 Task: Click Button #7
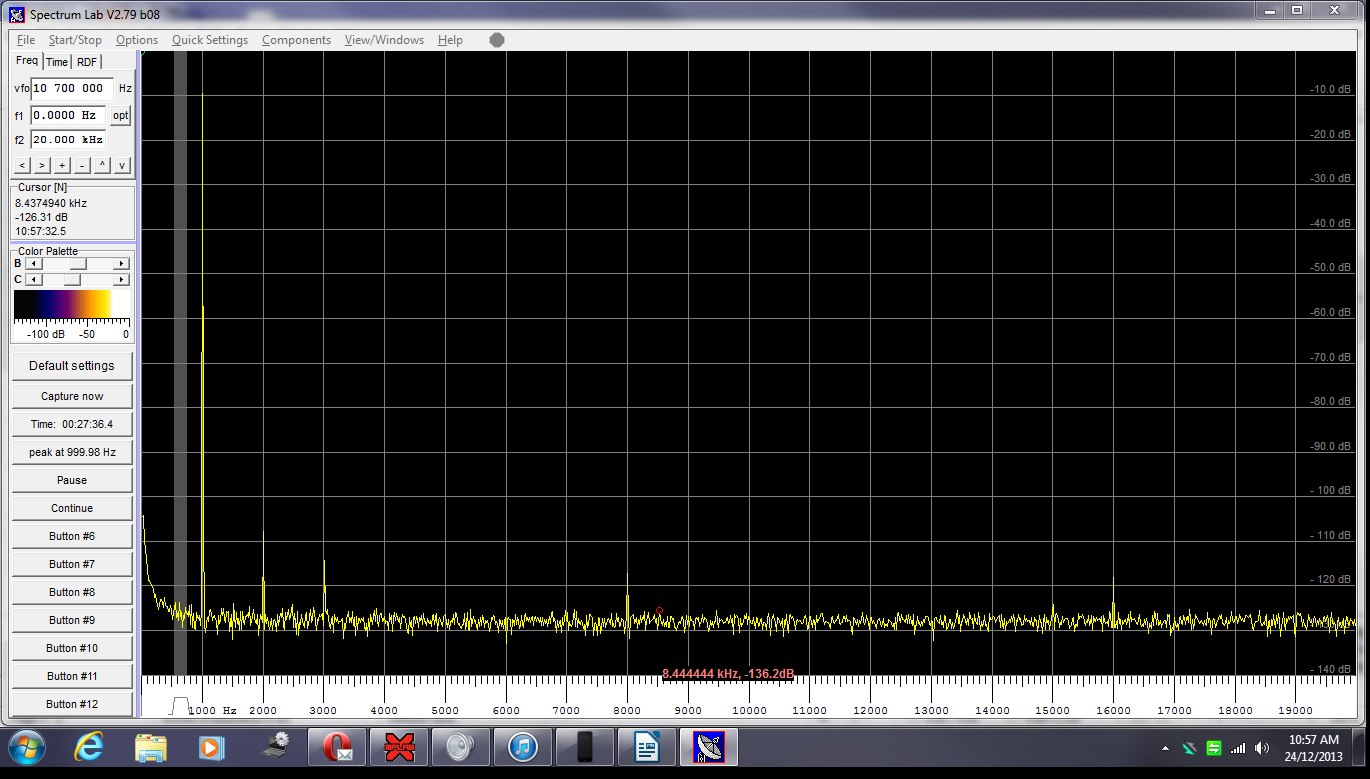click(x=72, y=564)
